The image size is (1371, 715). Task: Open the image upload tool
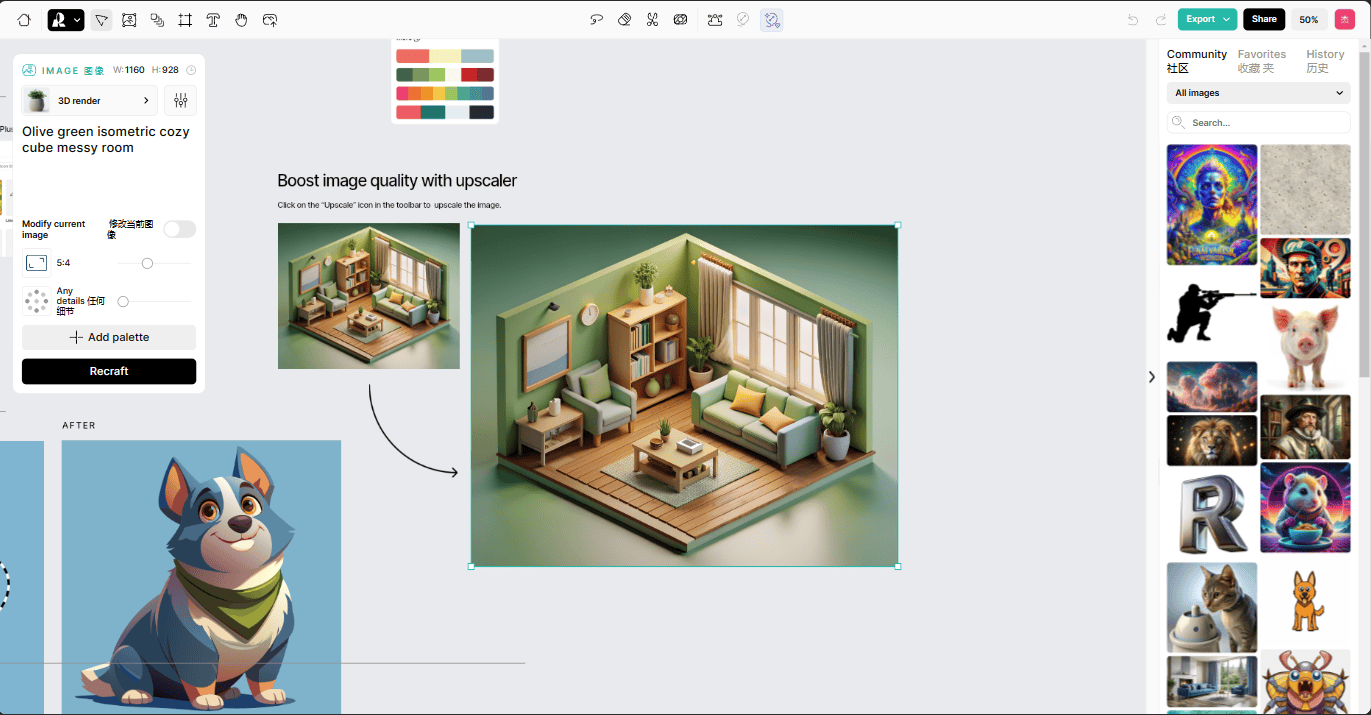click(269, 20)
